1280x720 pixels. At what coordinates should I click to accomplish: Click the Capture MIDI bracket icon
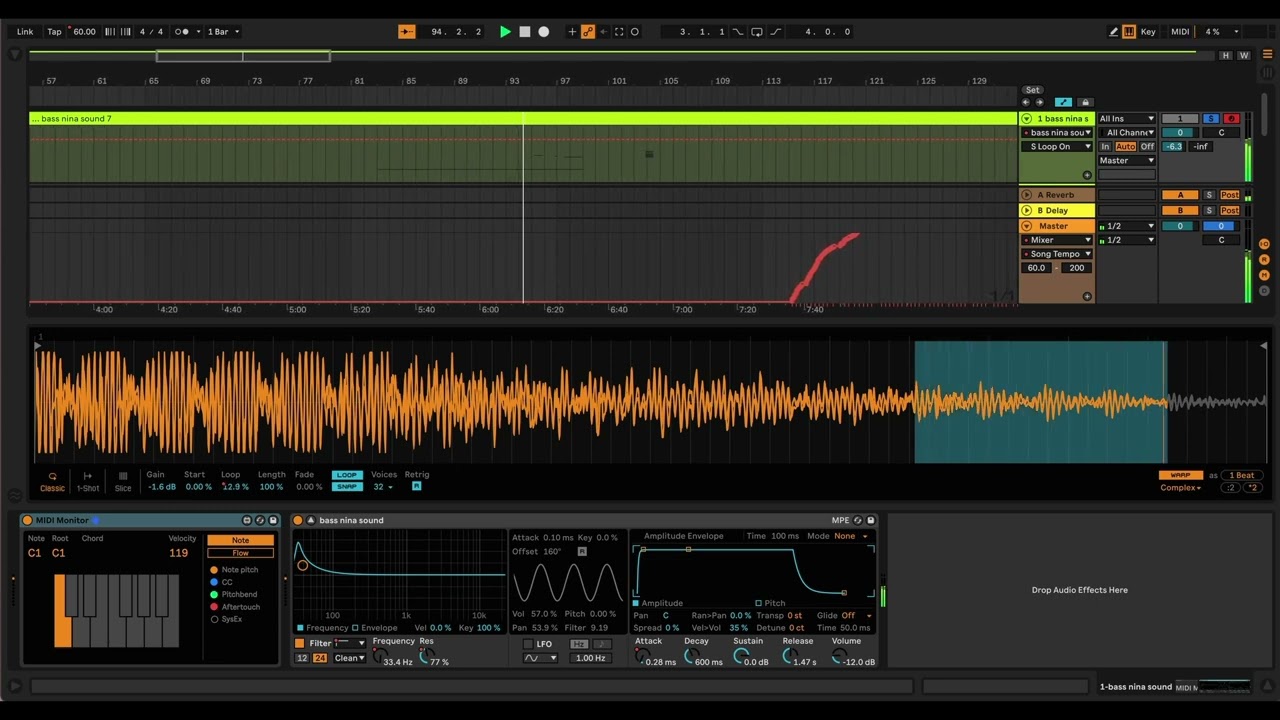619,31
